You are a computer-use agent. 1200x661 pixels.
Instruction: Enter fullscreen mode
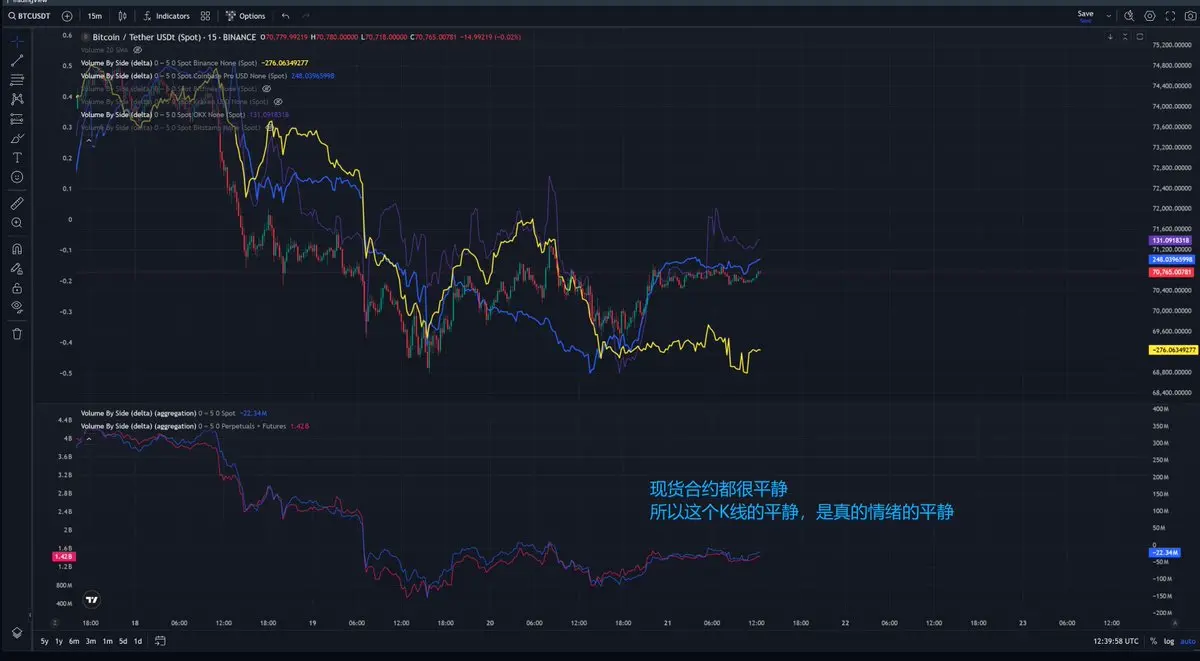[1170, 16]
